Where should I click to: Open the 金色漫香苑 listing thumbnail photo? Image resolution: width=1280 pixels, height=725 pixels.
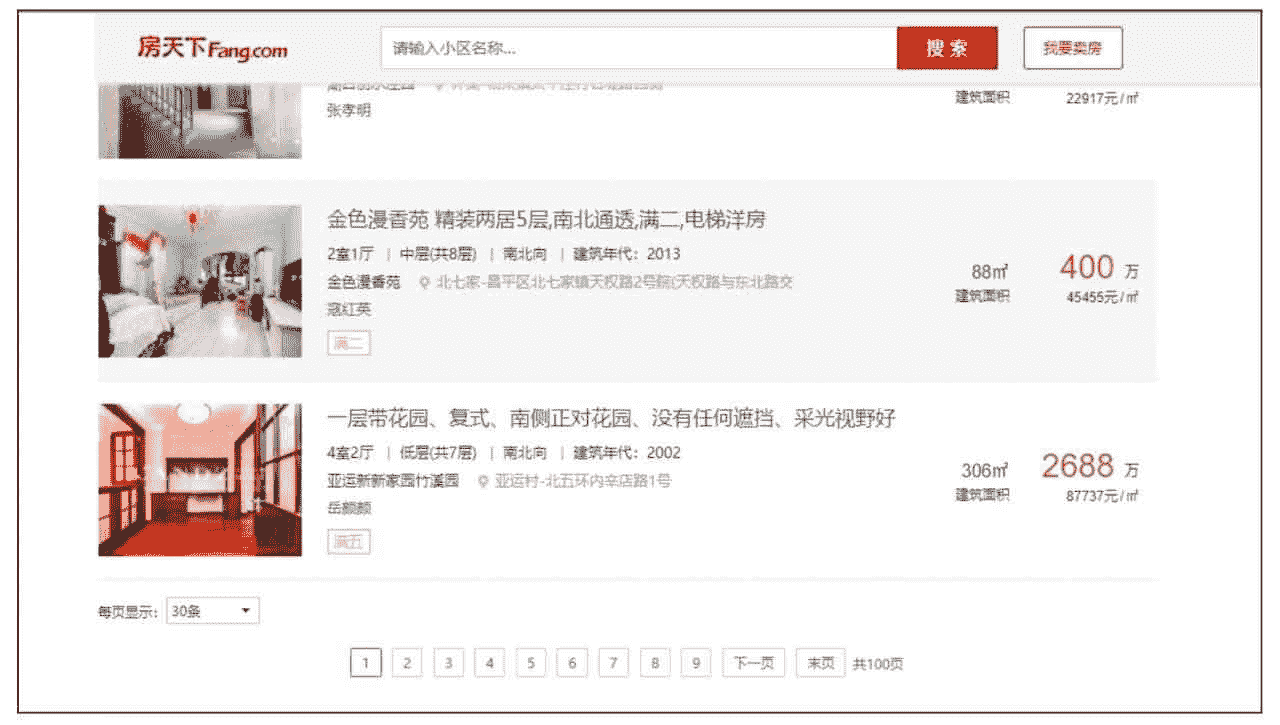[200, 281]
